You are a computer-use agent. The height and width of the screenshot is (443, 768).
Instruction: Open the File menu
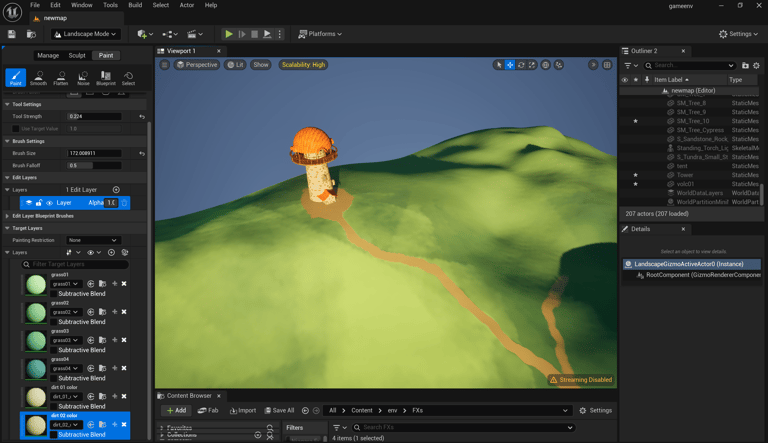click(35, 5)
